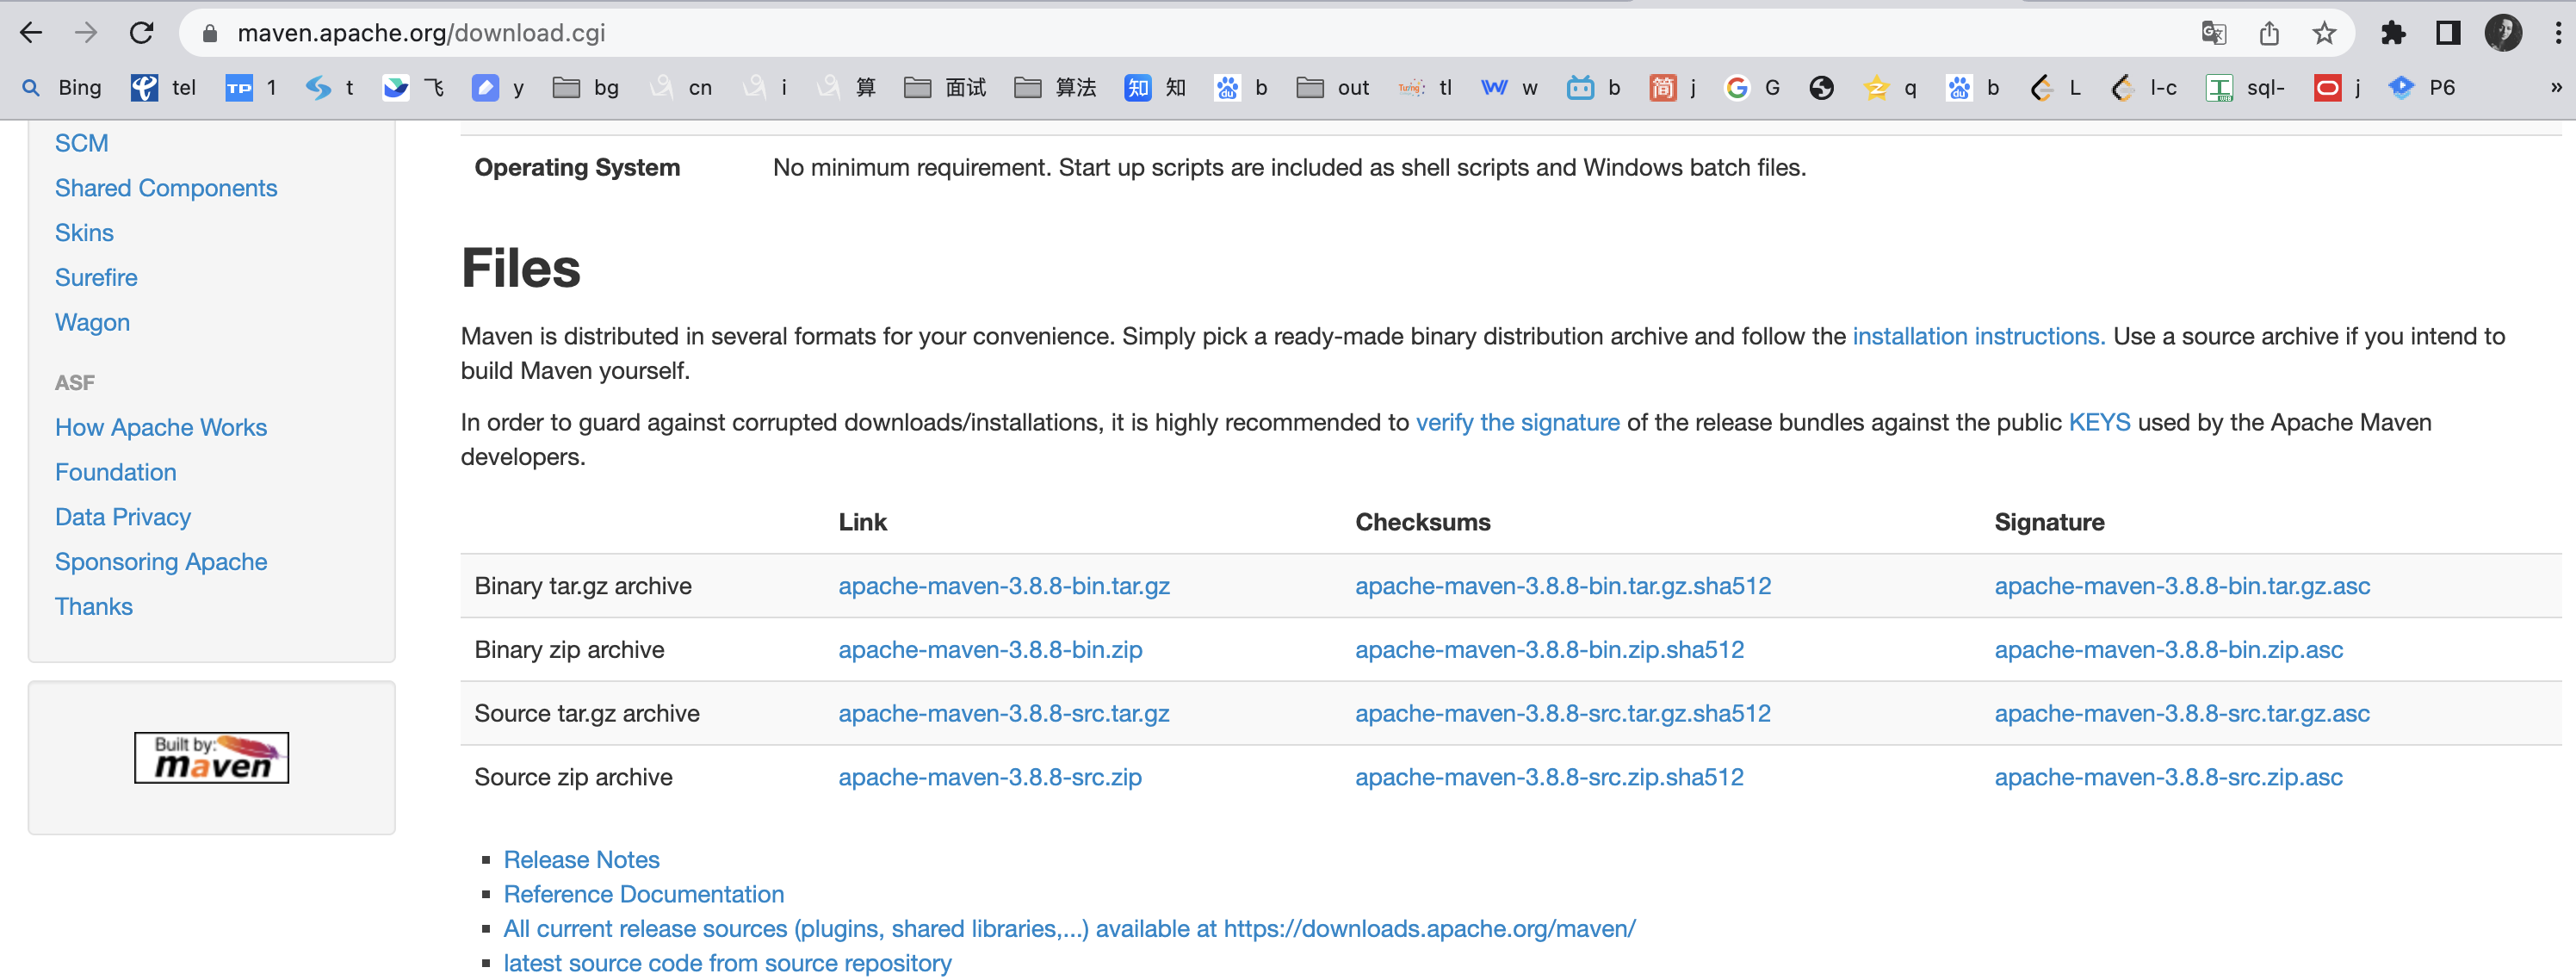2576x980 pixels.
Task: Expand the Shared Components sidebar link
Action: click(x=166, y=188)
